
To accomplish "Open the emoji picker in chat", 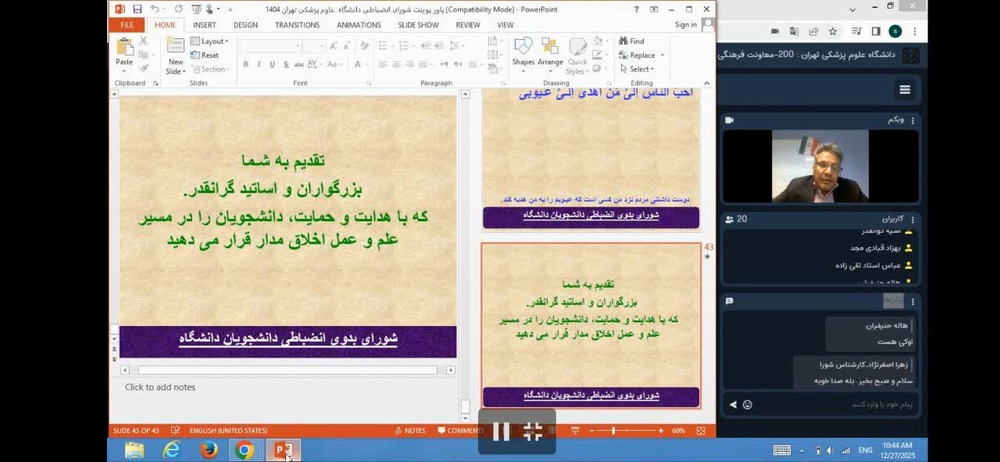I will (747, 405).
